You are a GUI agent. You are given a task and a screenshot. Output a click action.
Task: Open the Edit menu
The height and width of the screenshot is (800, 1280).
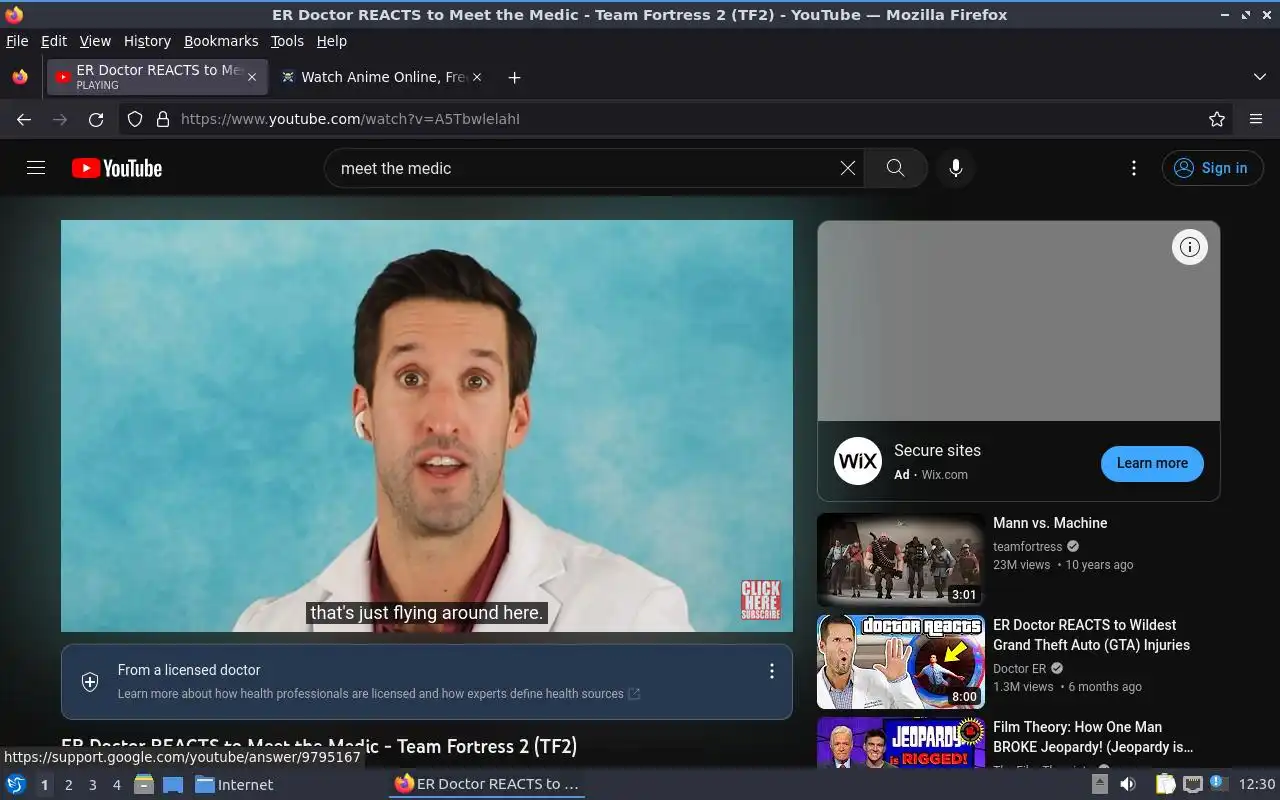click(54, 41)
